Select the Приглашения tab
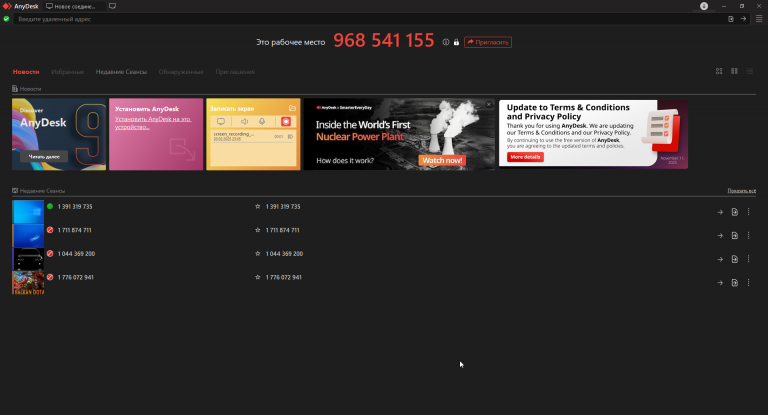The width and height of the screenshot is (768, 415). 235,72
